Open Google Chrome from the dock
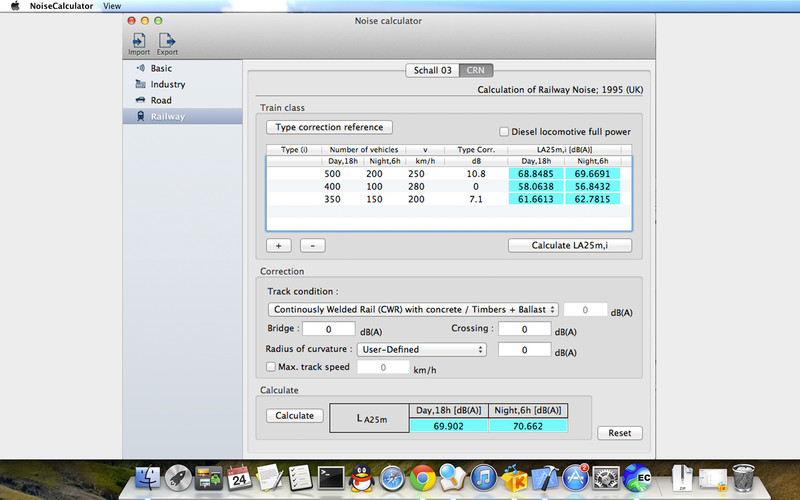Image resolution: width=800 pixels, height=500 pixels. click(421, 477)
